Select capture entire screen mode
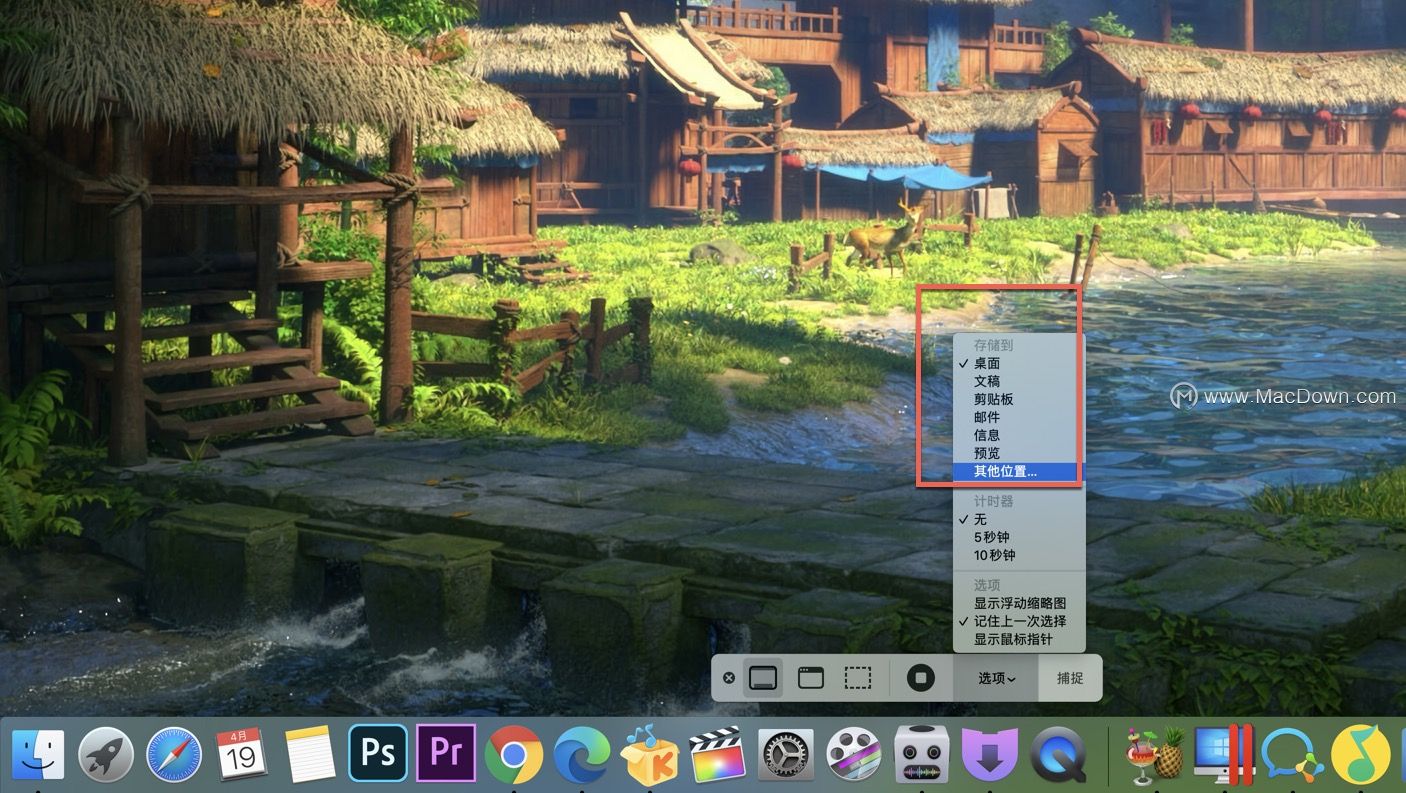The width and height of the screenshot is (1406, 793). pyautogui.click(x=762, y=678)
